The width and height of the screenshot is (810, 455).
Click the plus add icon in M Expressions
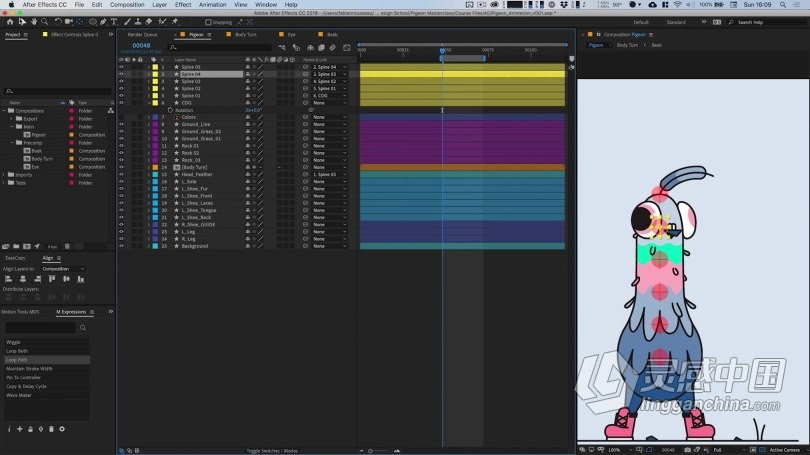tap(20, 429)
